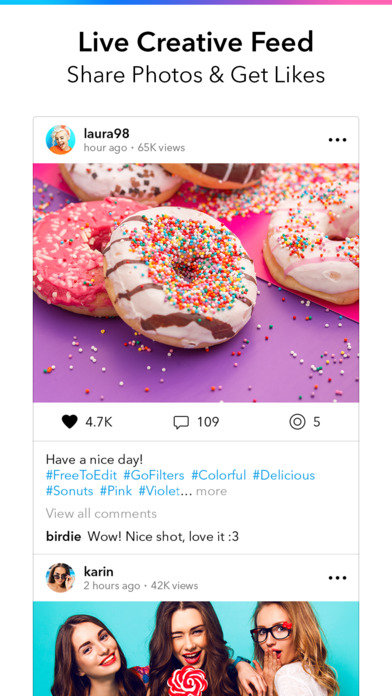Open the laura98 username link
The width and height of the screenshot is (392, 696).
[107, 133]
